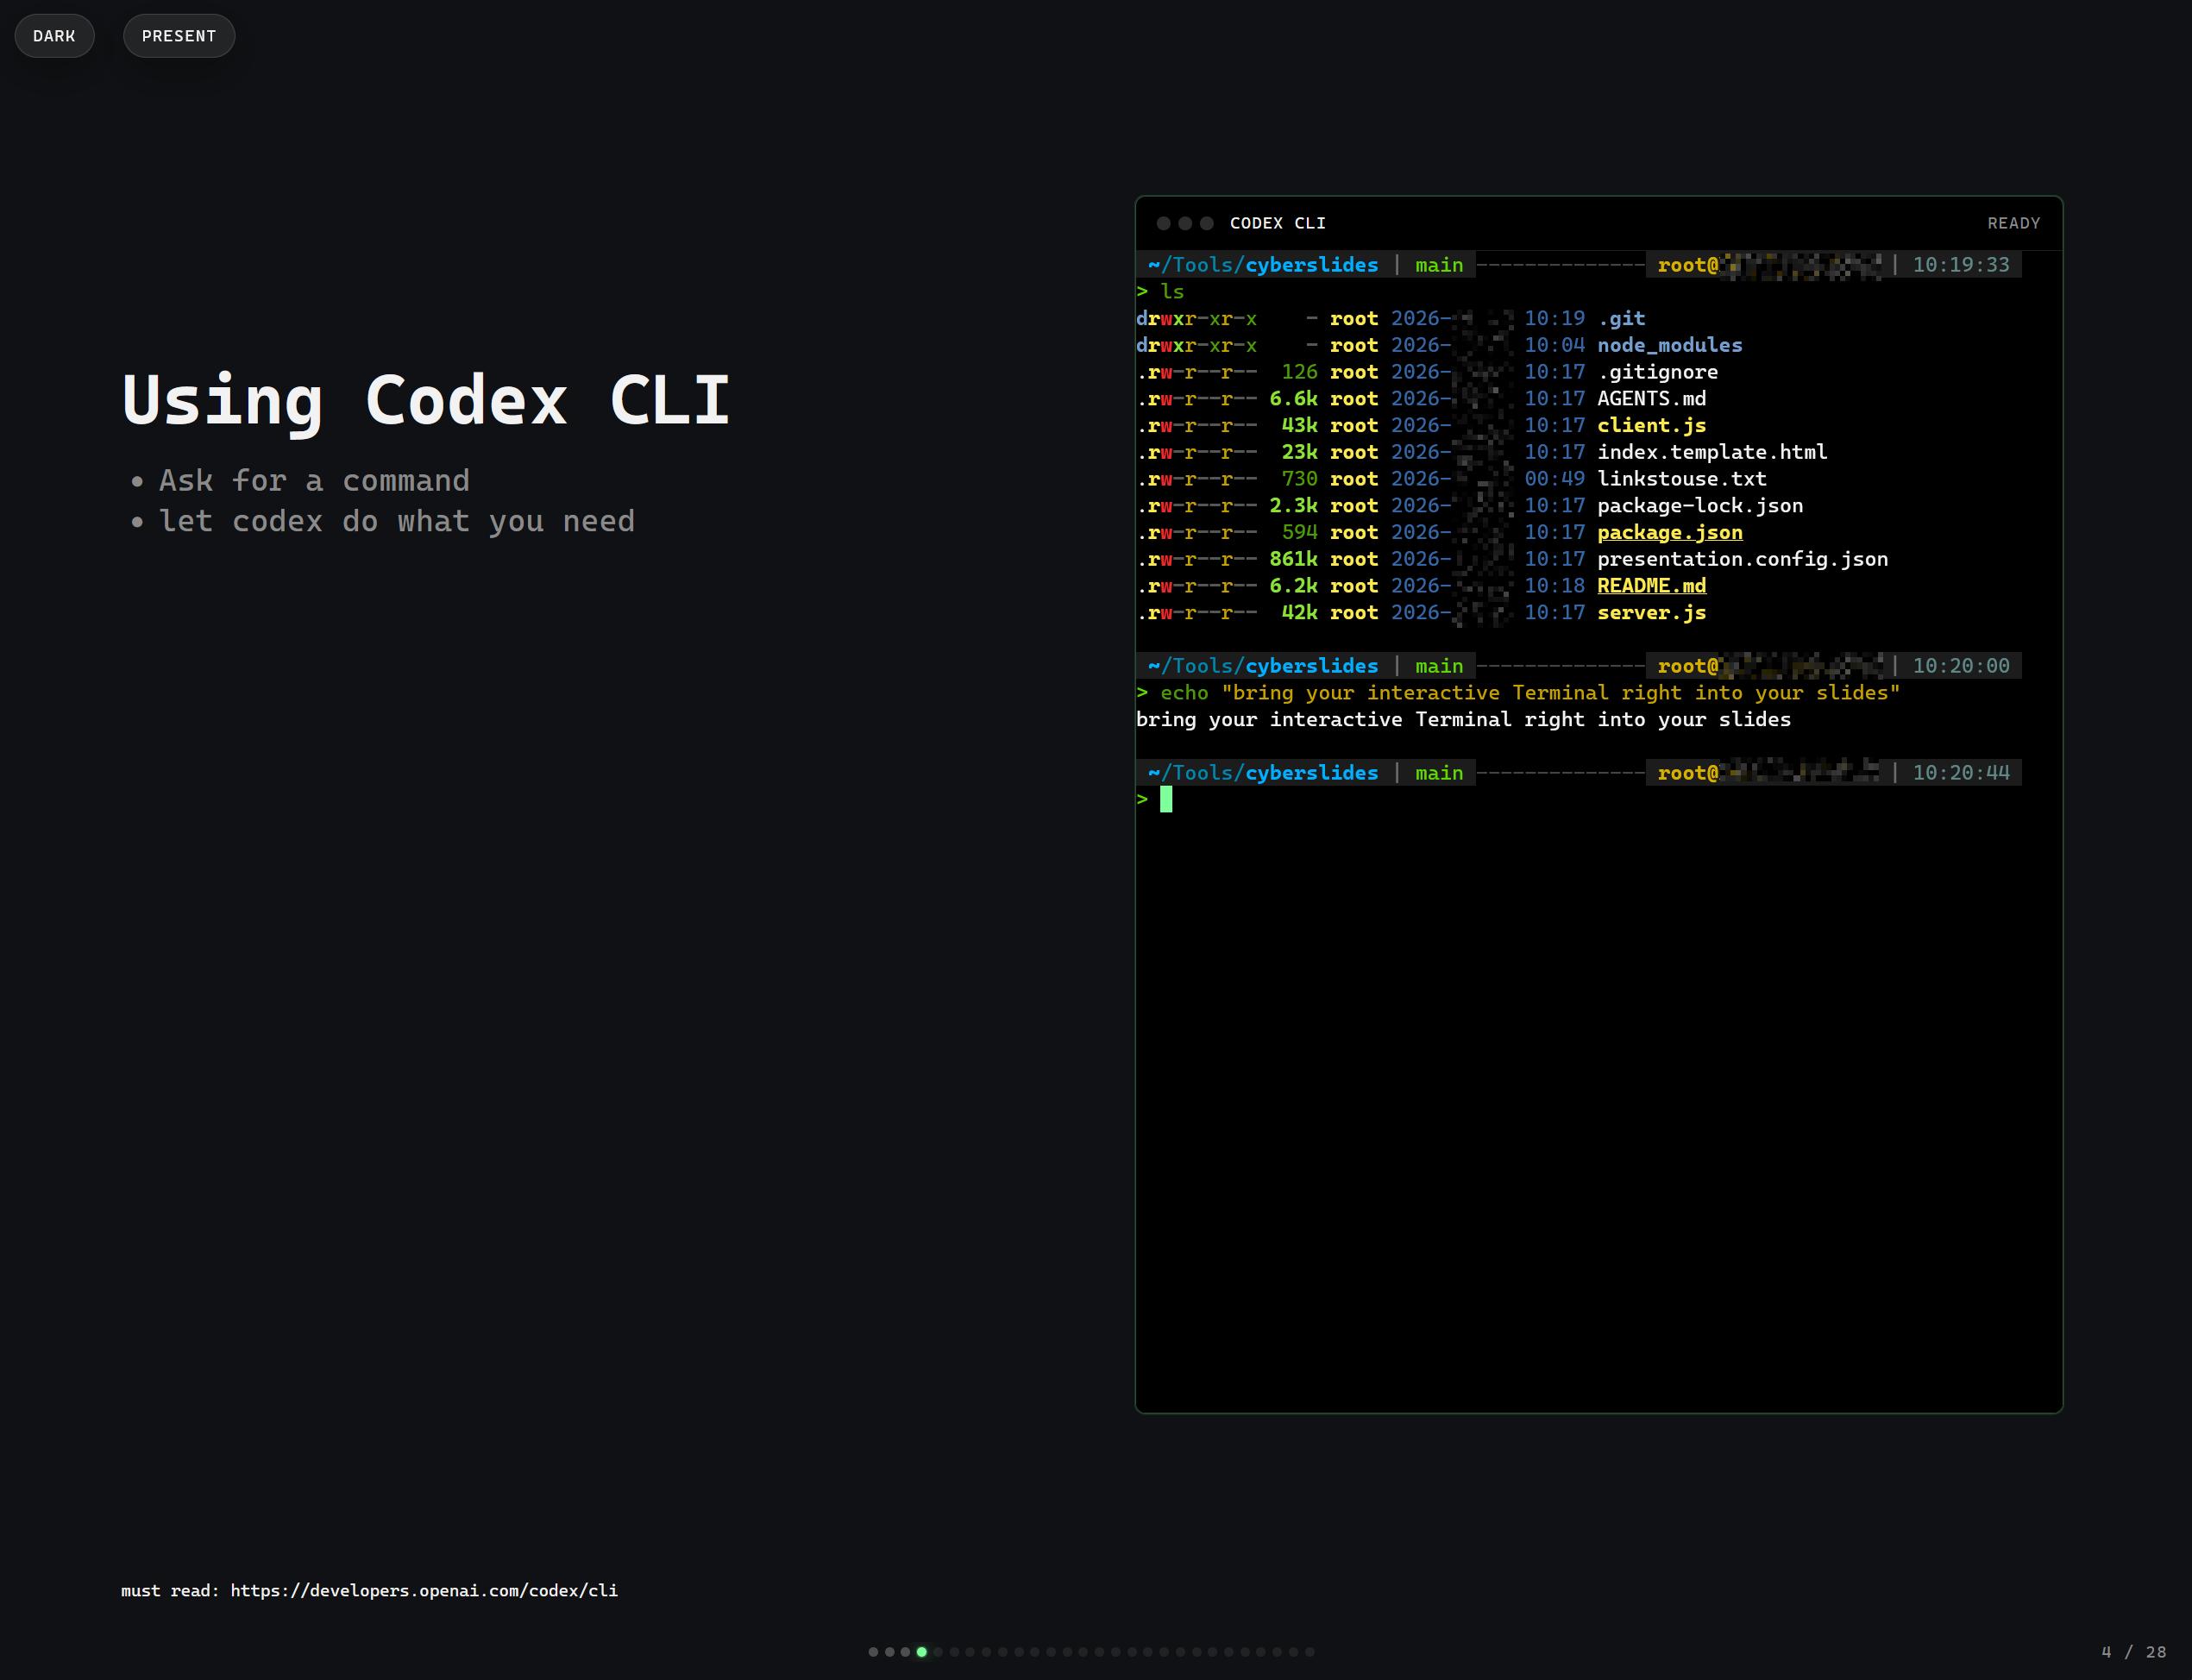Click the 42k file size of server.js
2192x1680 pixels.
click(1300, 612)
